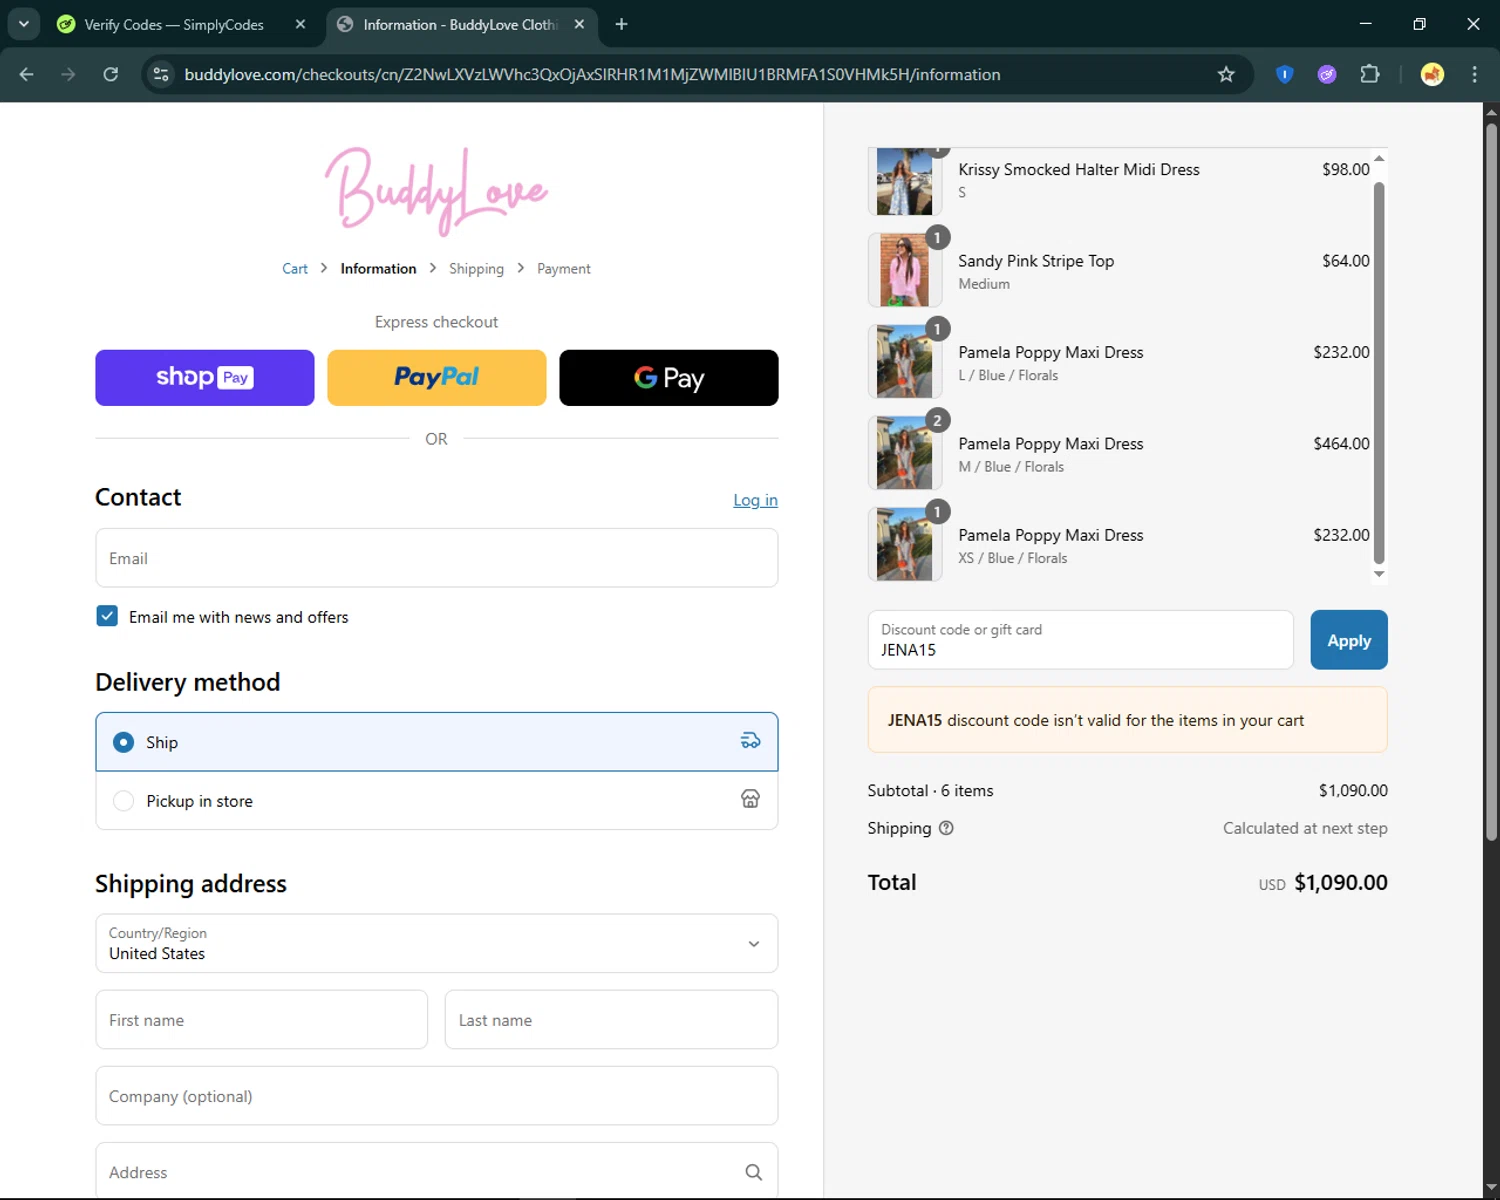Focus the First name field

(262, 1020)
